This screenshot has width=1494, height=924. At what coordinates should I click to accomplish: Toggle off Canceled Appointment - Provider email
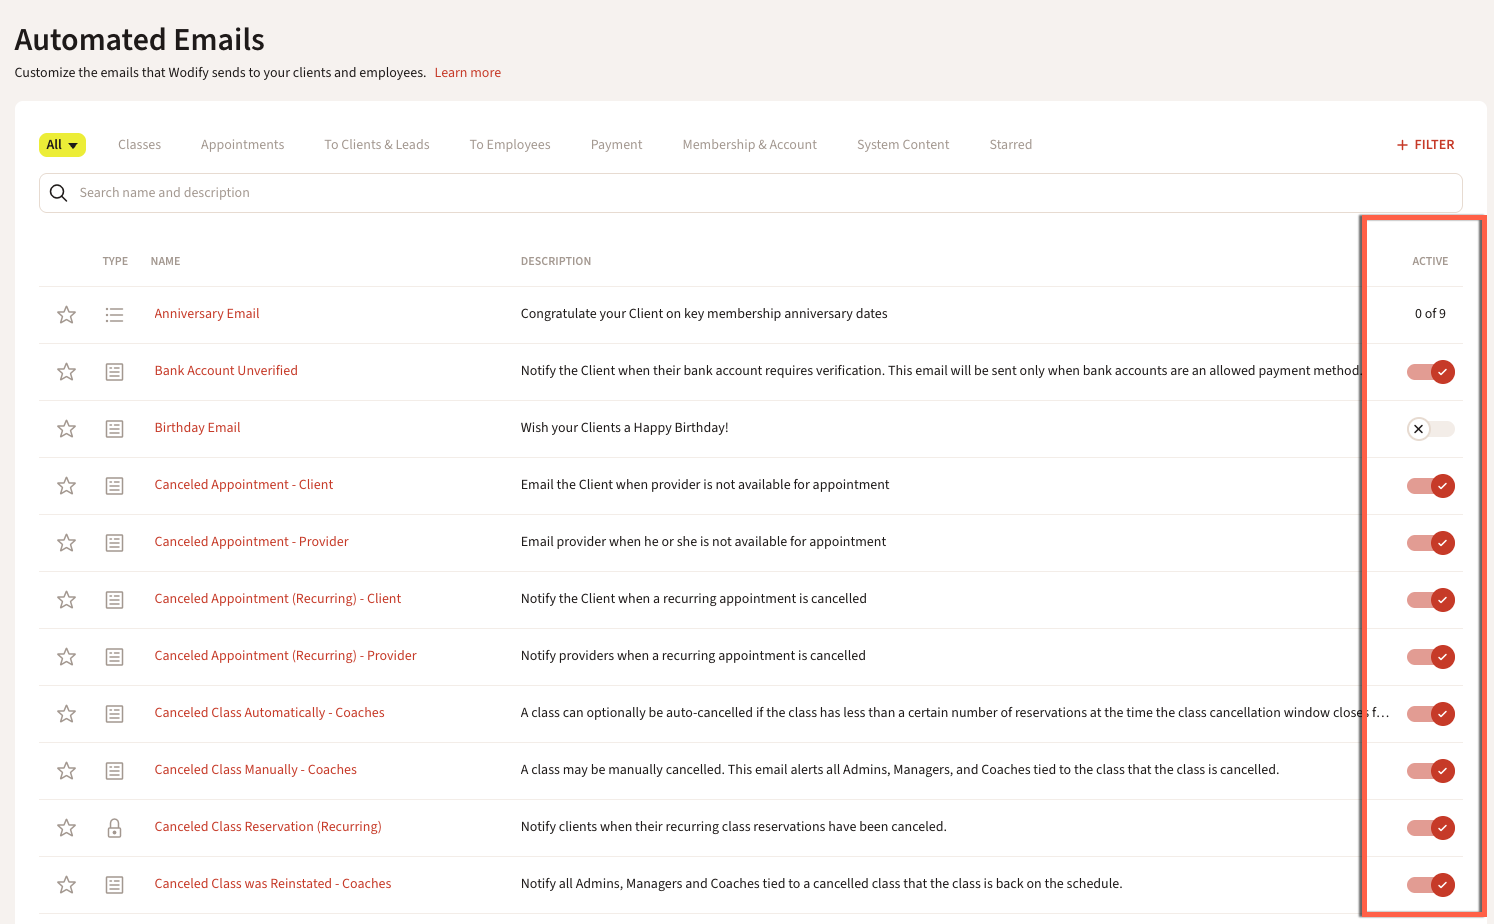pos(1430,543)
